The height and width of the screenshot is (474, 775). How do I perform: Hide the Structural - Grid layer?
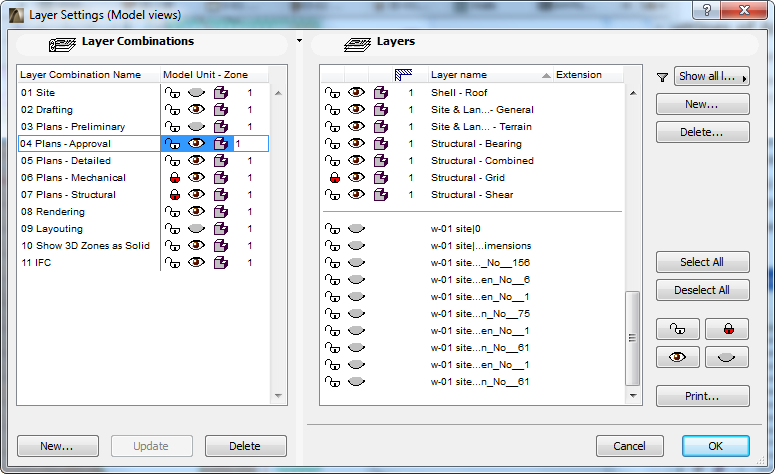pyautogui.click(x=356, y=177)
